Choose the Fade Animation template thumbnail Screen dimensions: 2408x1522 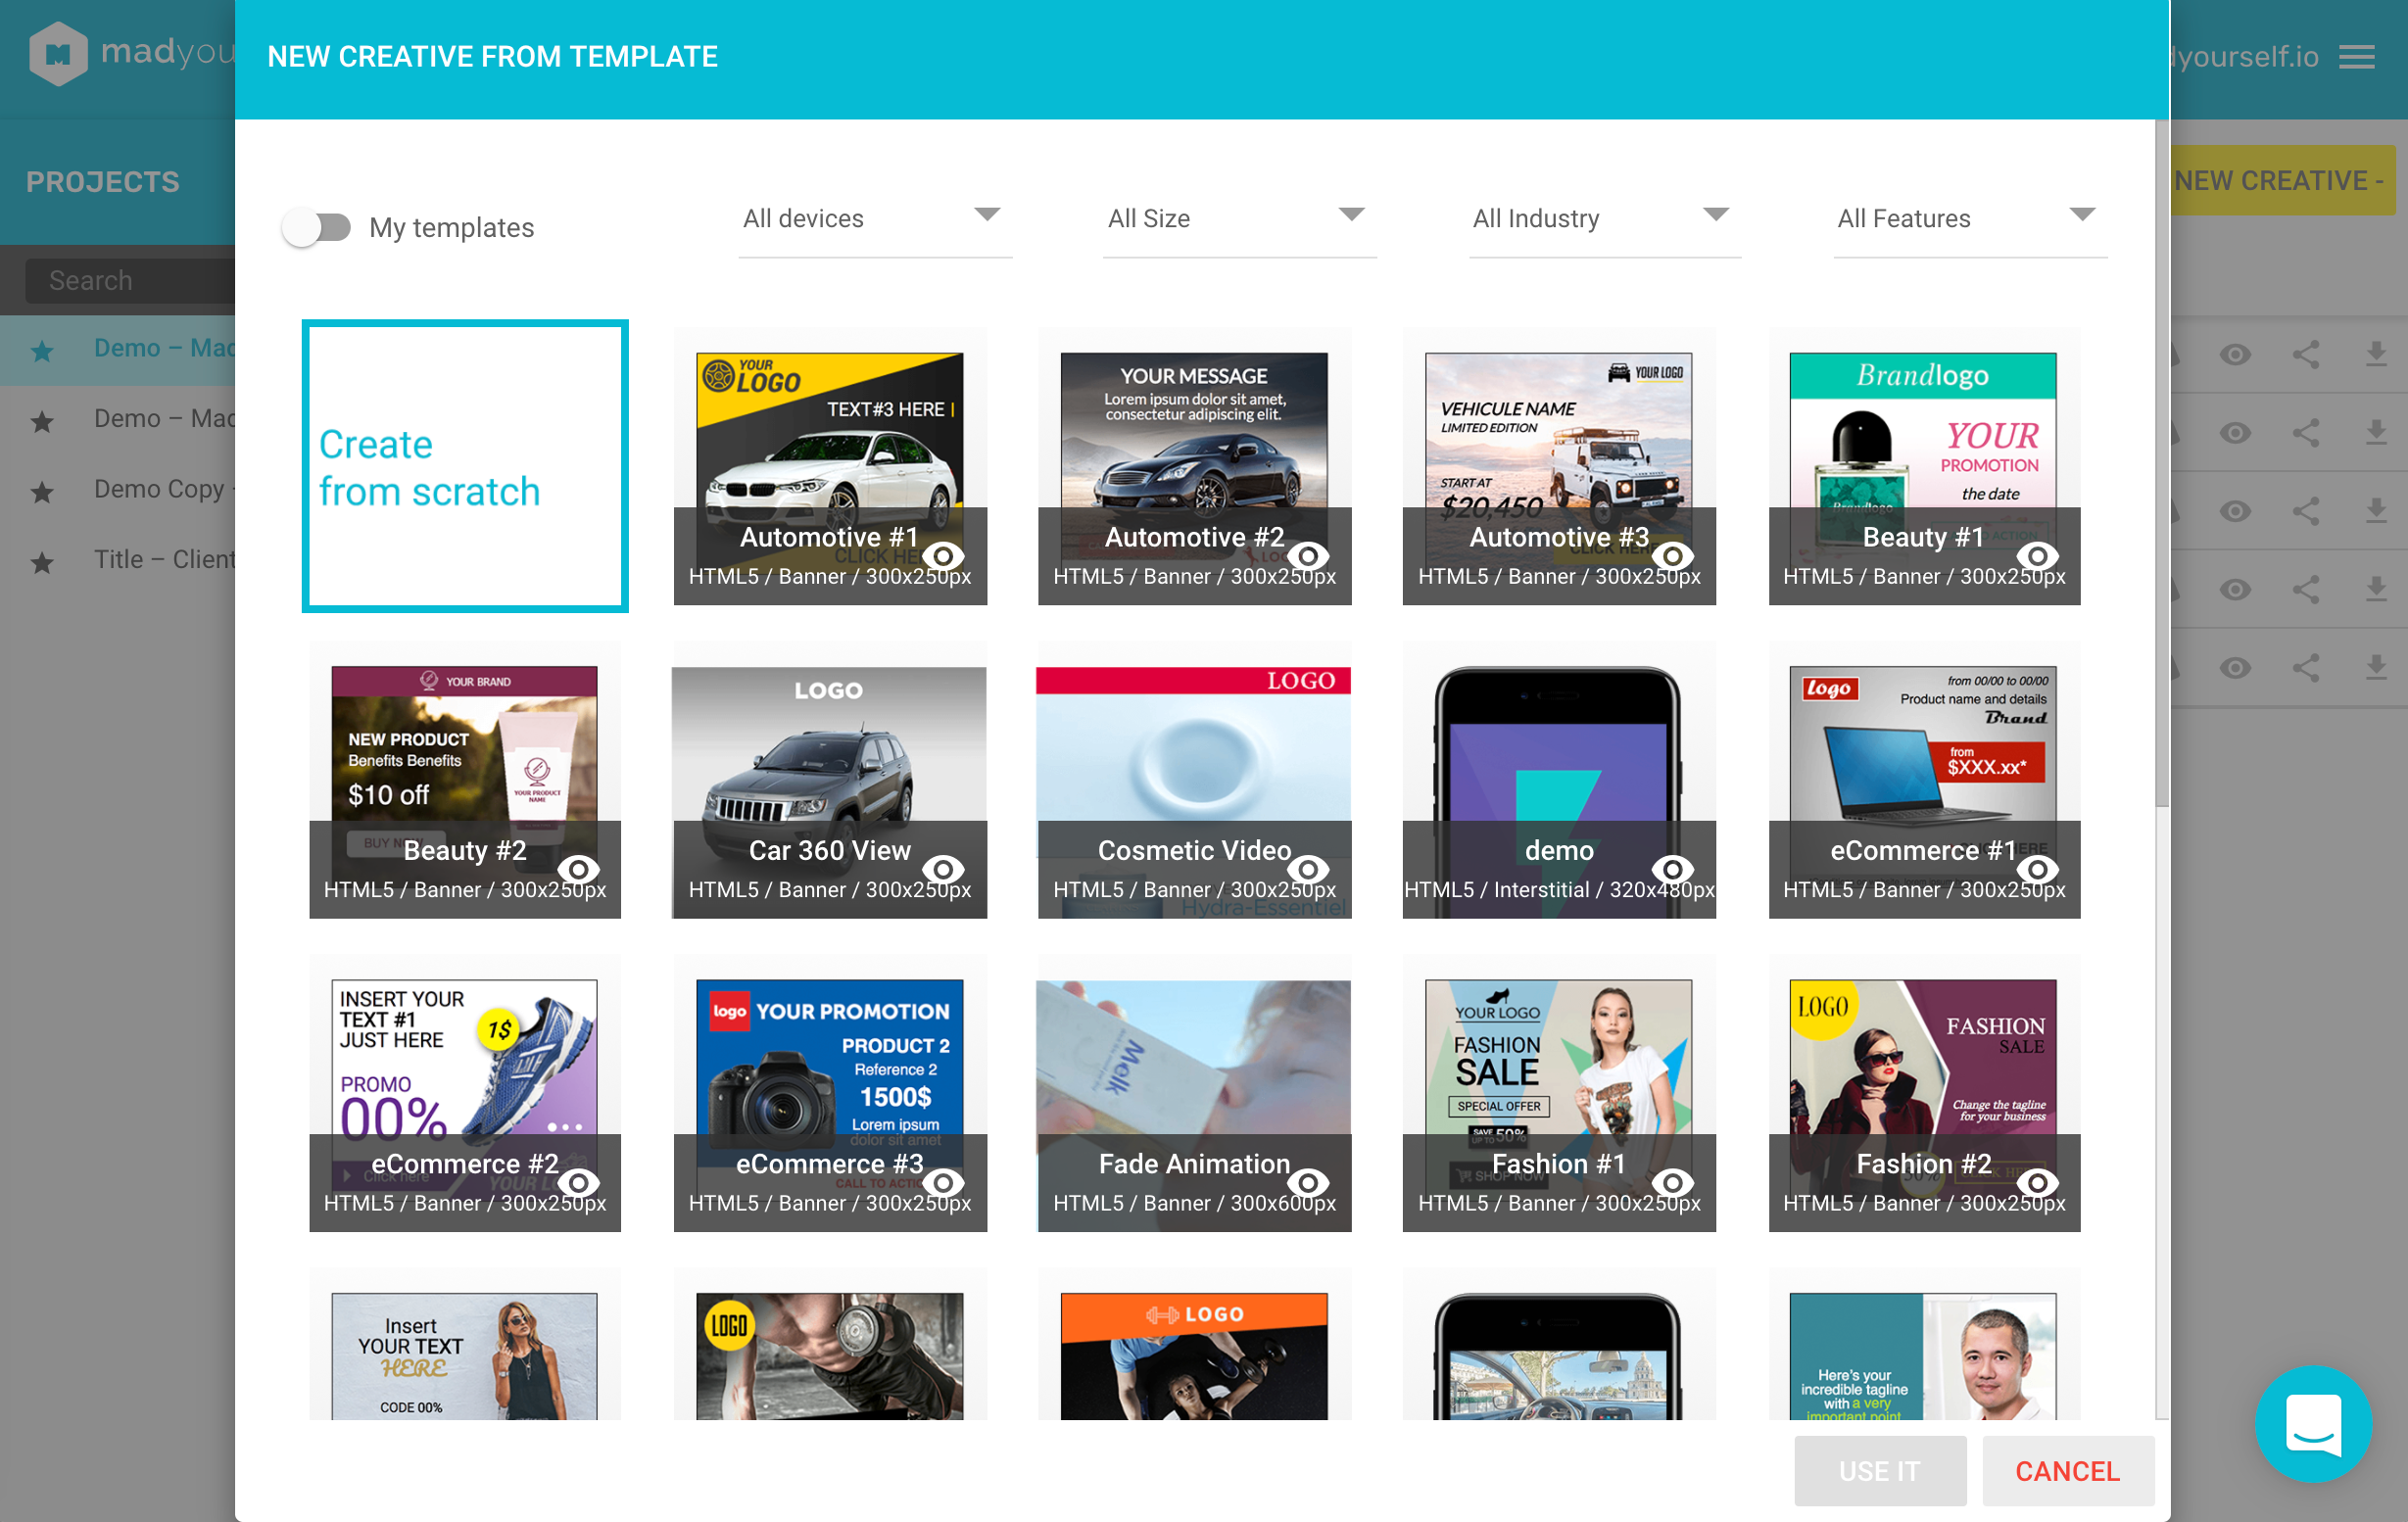1195,1093
